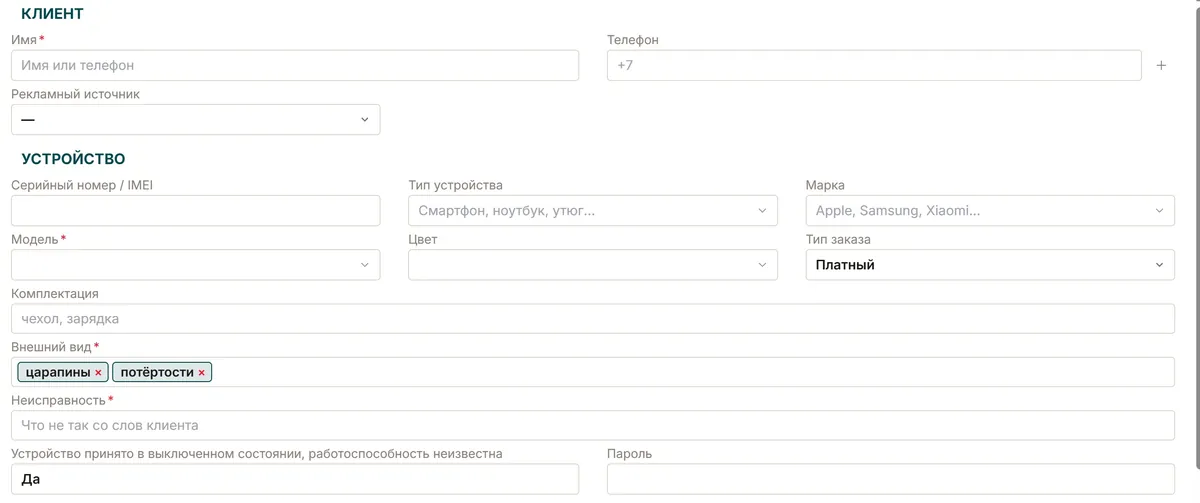Click the «Комплектация» field with чехол, зарядка
The image size is (1200, 503).
tap(593, 319)
